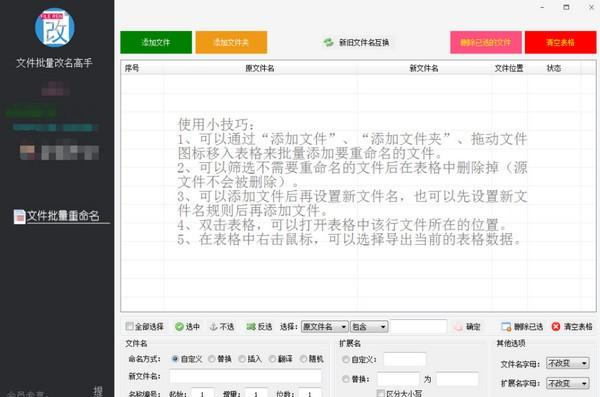The height and width of the screenshot is (397, 600).
Task: Click the 反选 label text
Action: click(265, 327)
